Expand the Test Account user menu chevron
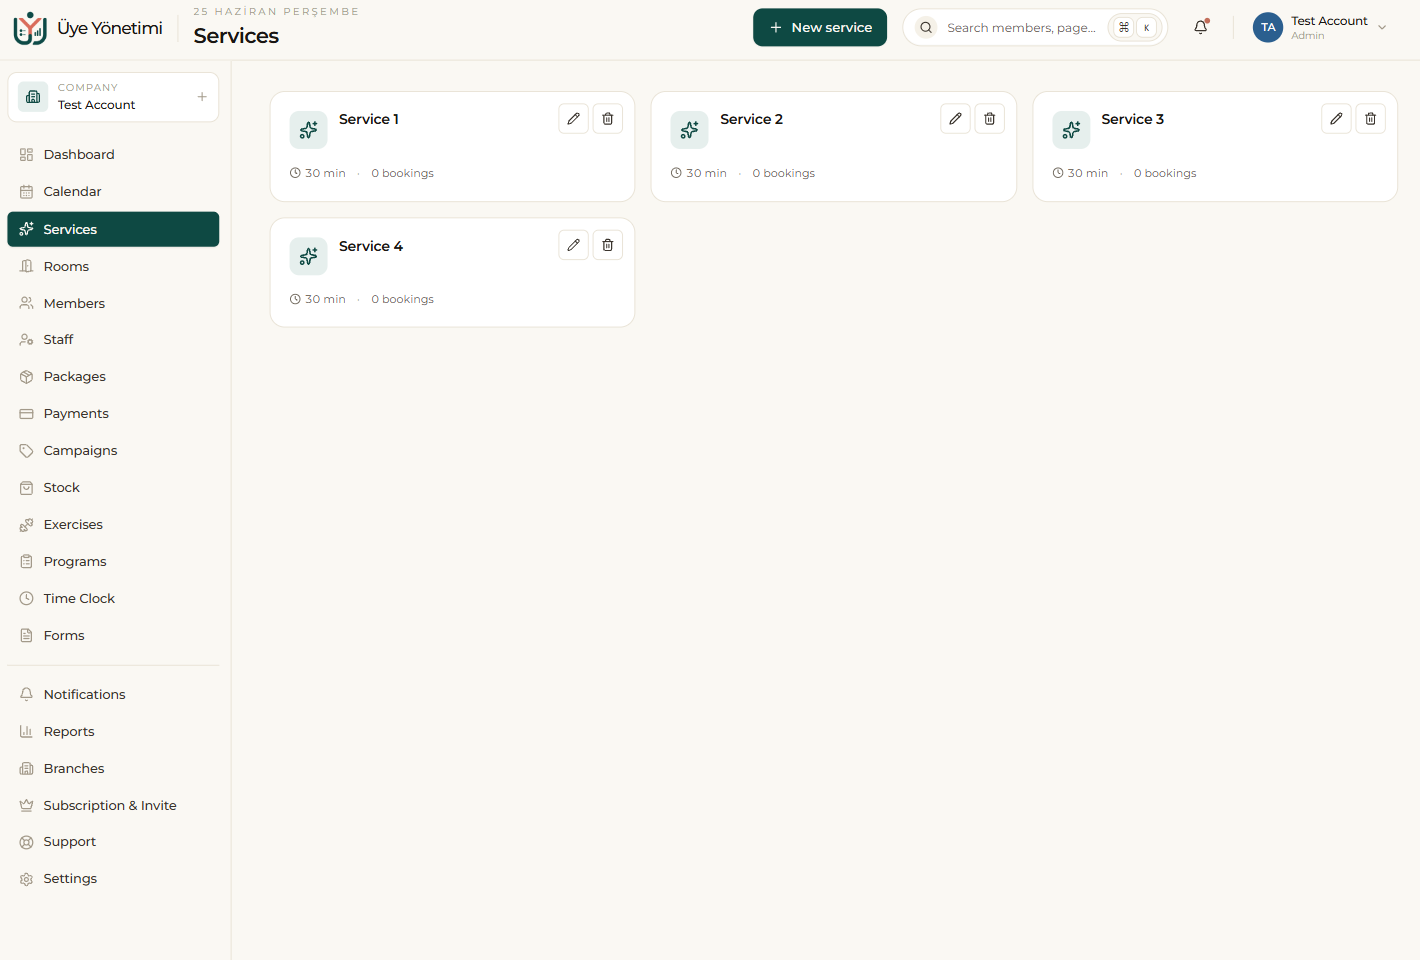Image resolution: width=1420 pixels, height=960 pixels. 1382,28
